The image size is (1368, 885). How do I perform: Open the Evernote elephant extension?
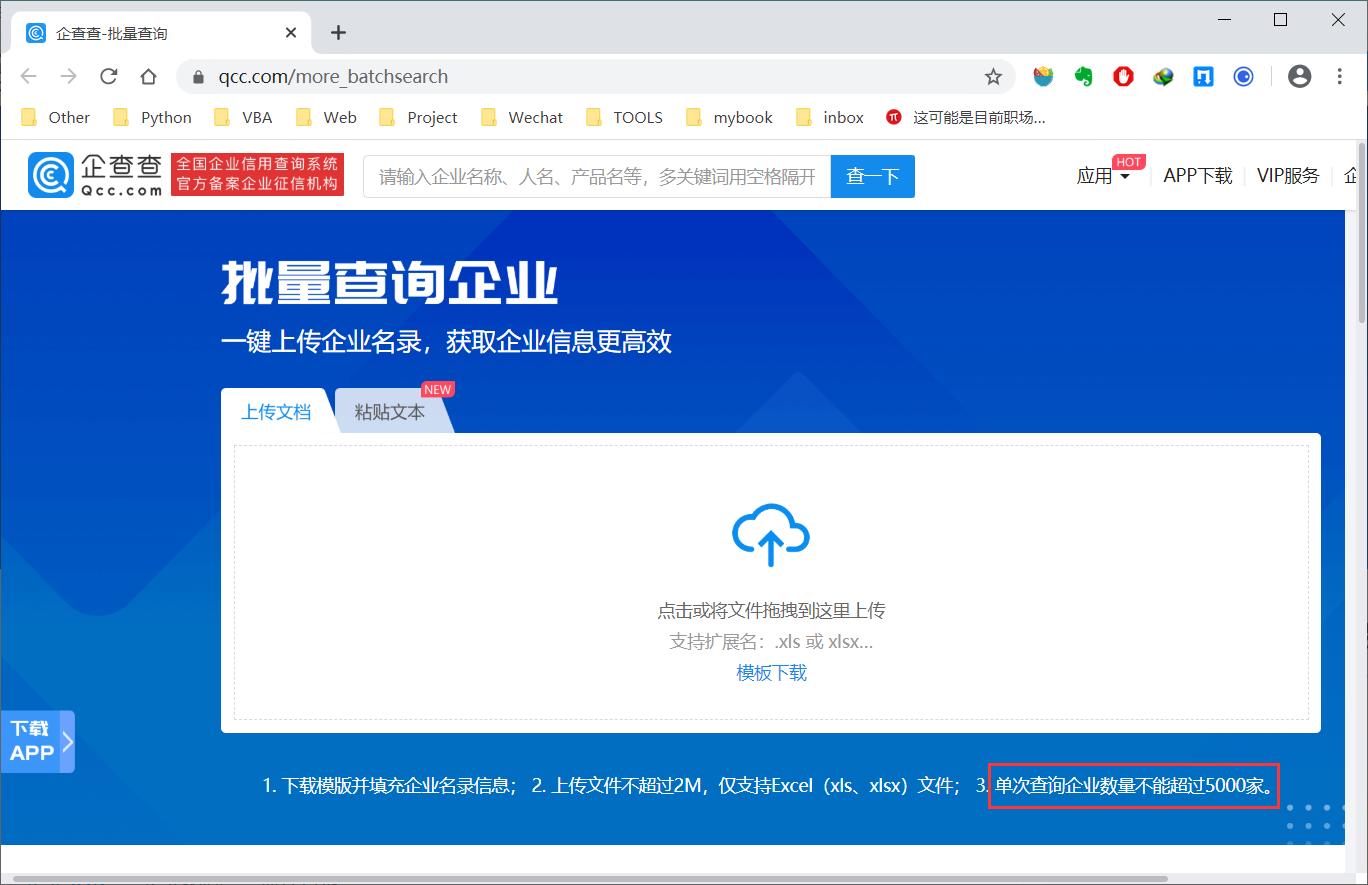click(x=1084, y=76)
